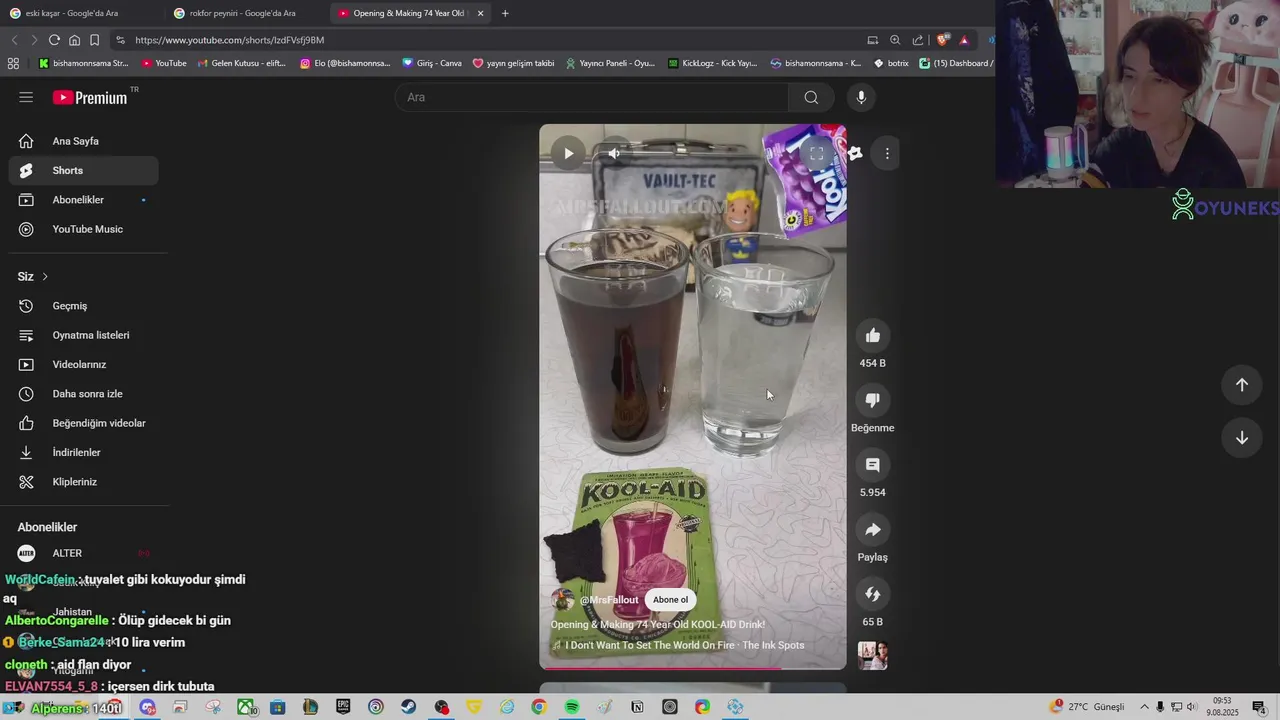Open the @MrsFallout channel link
The width and height of the screenshot is (1280, 720).
[x=609, y=600]
